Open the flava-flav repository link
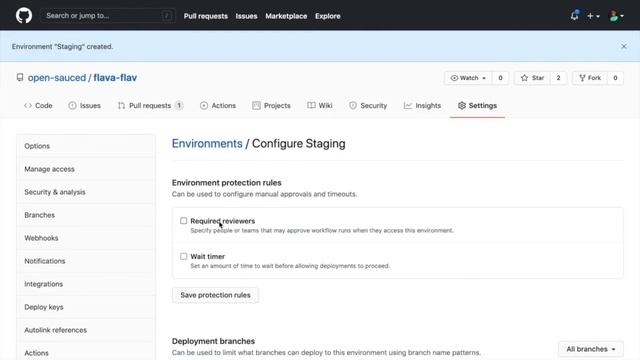Image resolution: width=640 pixels, height=360 pixels. click(x=115, y=78)
